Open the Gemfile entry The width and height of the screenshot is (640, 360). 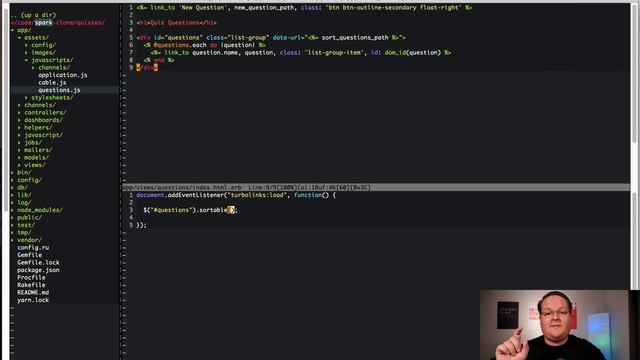click(x=29, y=255)
